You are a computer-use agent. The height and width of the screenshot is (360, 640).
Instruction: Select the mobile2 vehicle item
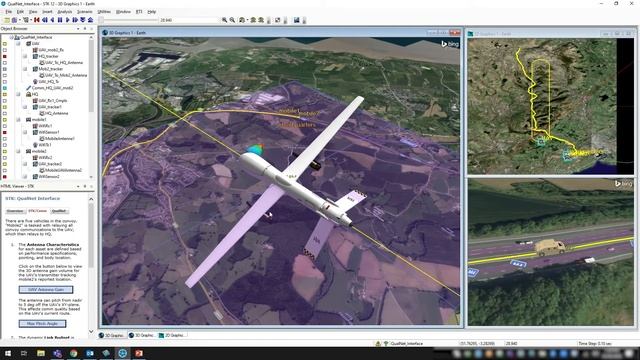point(36,151)
